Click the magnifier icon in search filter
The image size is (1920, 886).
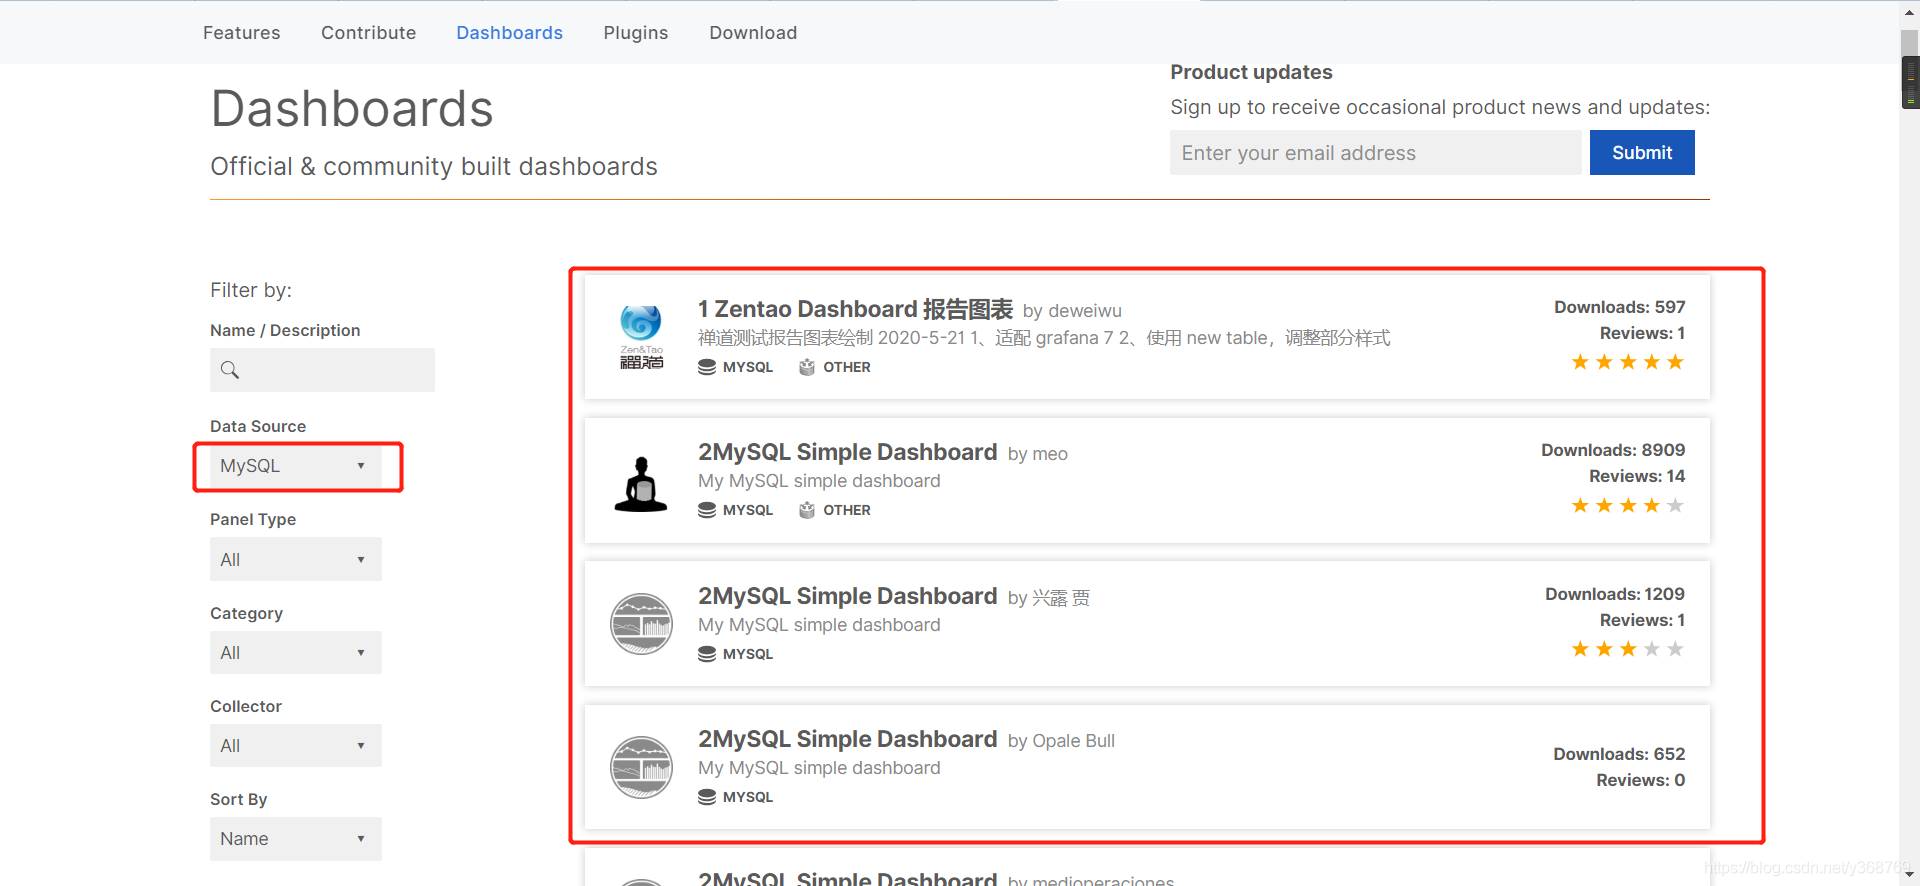pos(230,370)
